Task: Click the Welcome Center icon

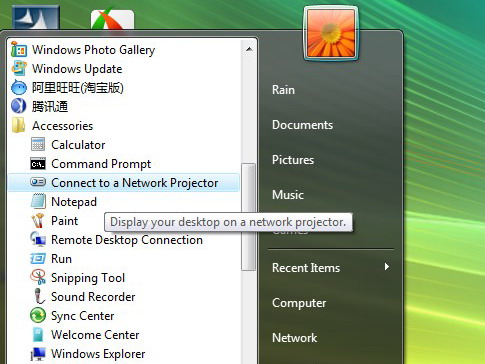Action: click(x=38, y=334)
